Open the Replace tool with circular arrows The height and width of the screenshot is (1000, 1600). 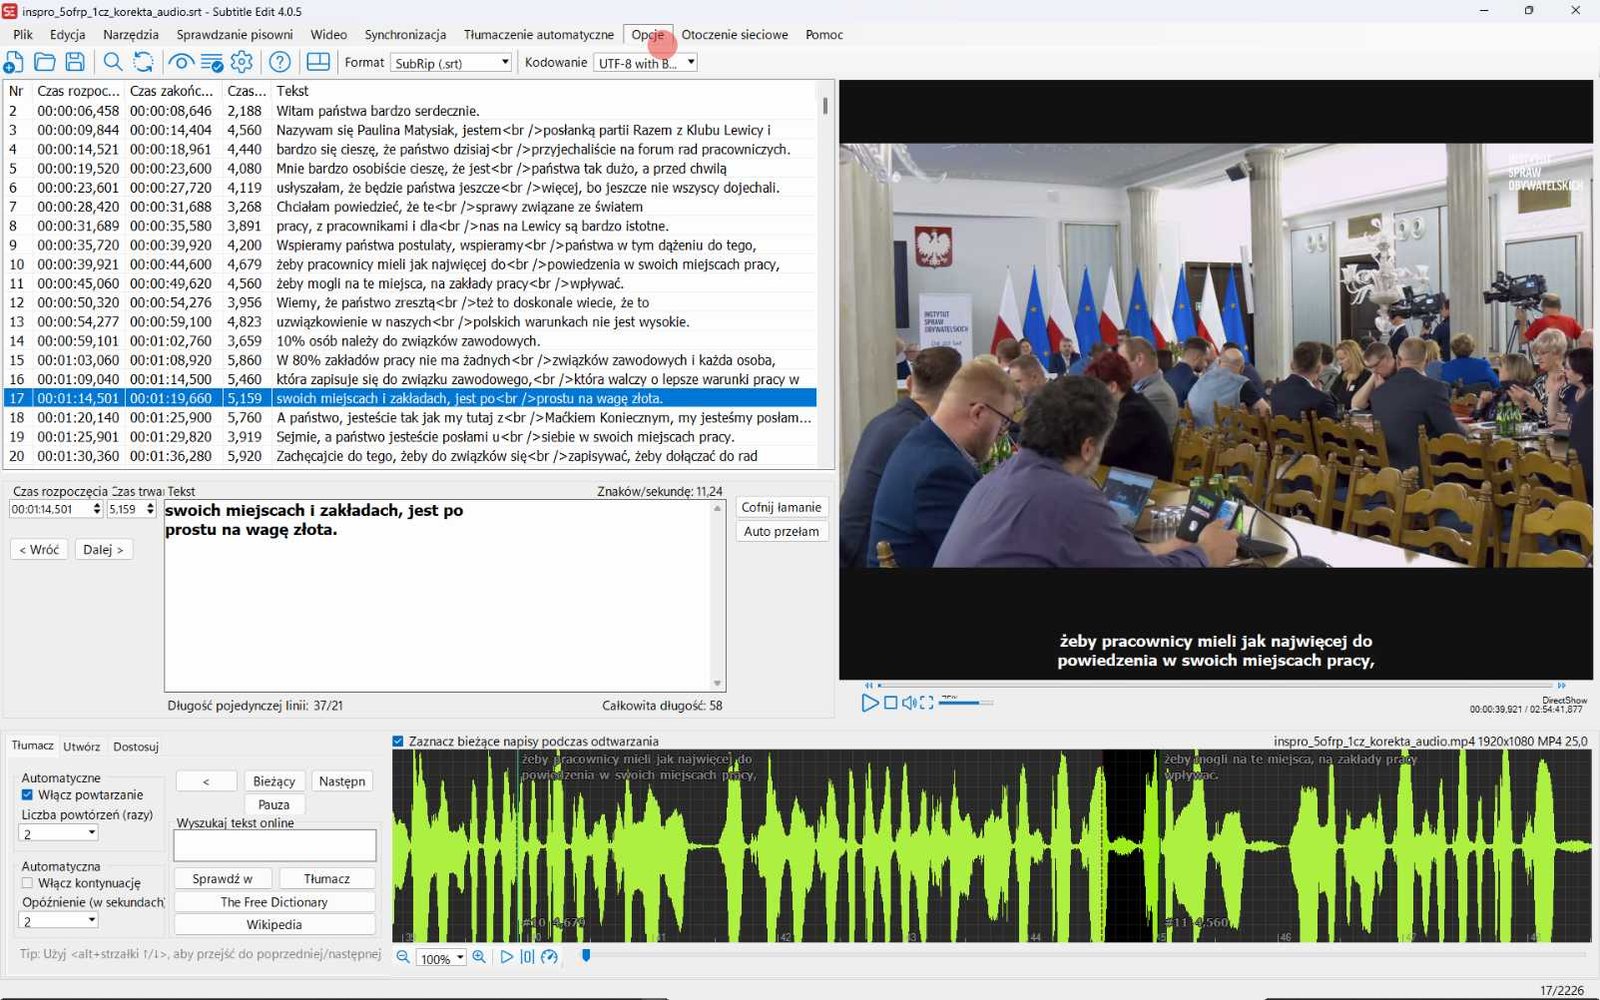[144, 62]
